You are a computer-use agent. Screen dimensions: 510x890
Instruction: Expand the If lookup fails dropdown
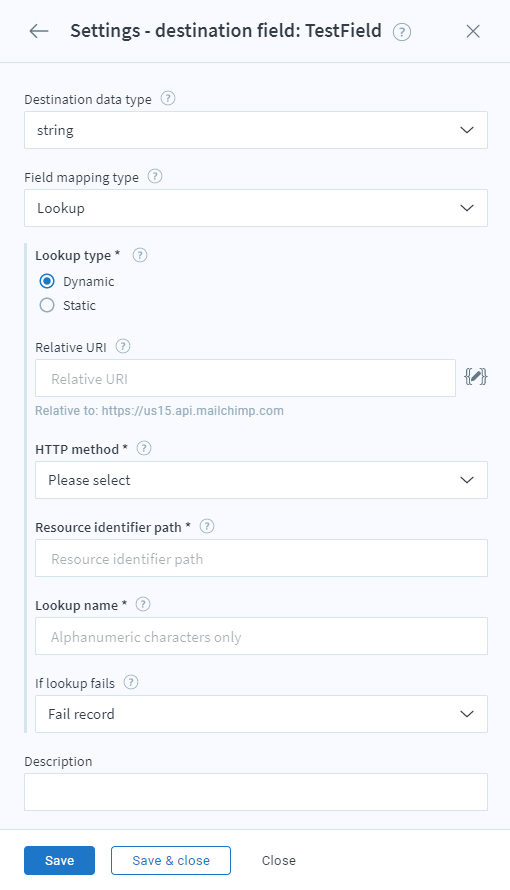(261, 713)
